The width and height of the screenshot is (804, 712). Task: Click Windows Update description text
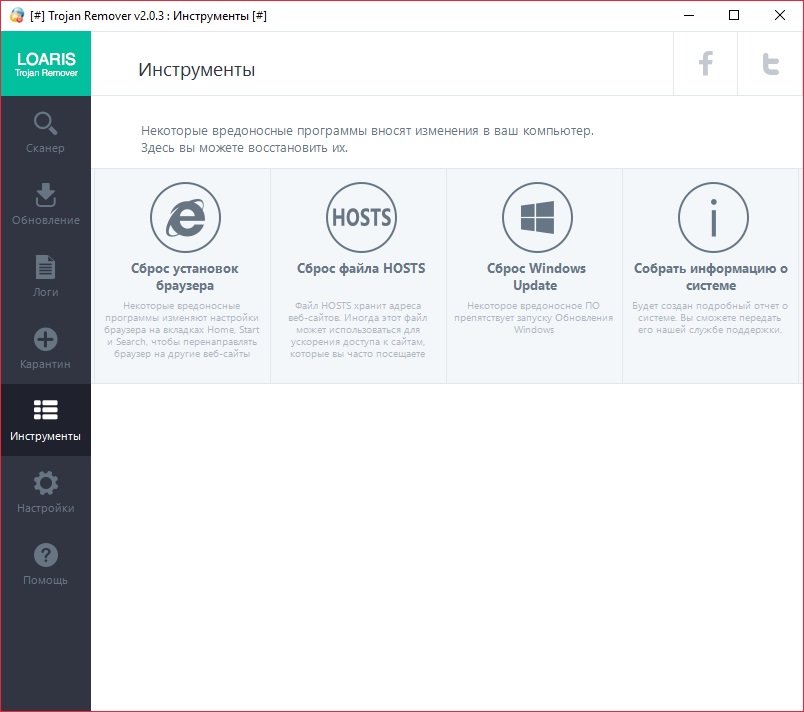pyautogui.click(x=533, y=318)
